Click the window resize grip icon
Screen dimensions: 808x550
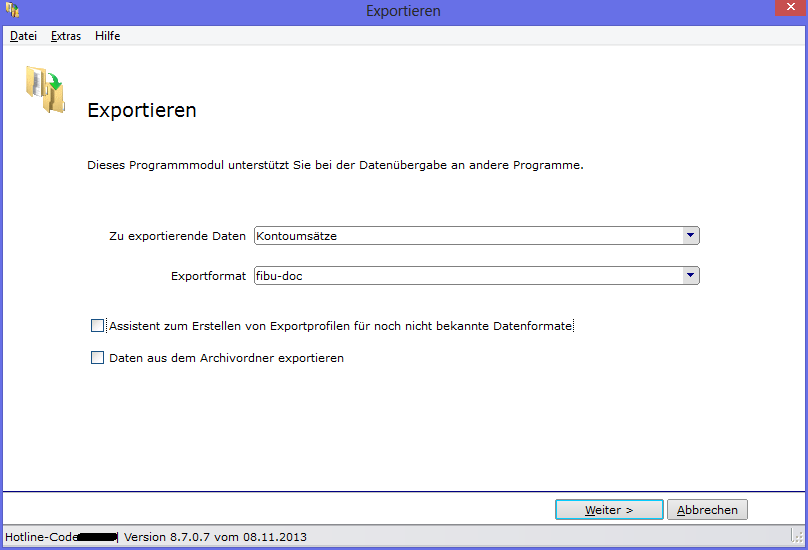click(797, 536)
